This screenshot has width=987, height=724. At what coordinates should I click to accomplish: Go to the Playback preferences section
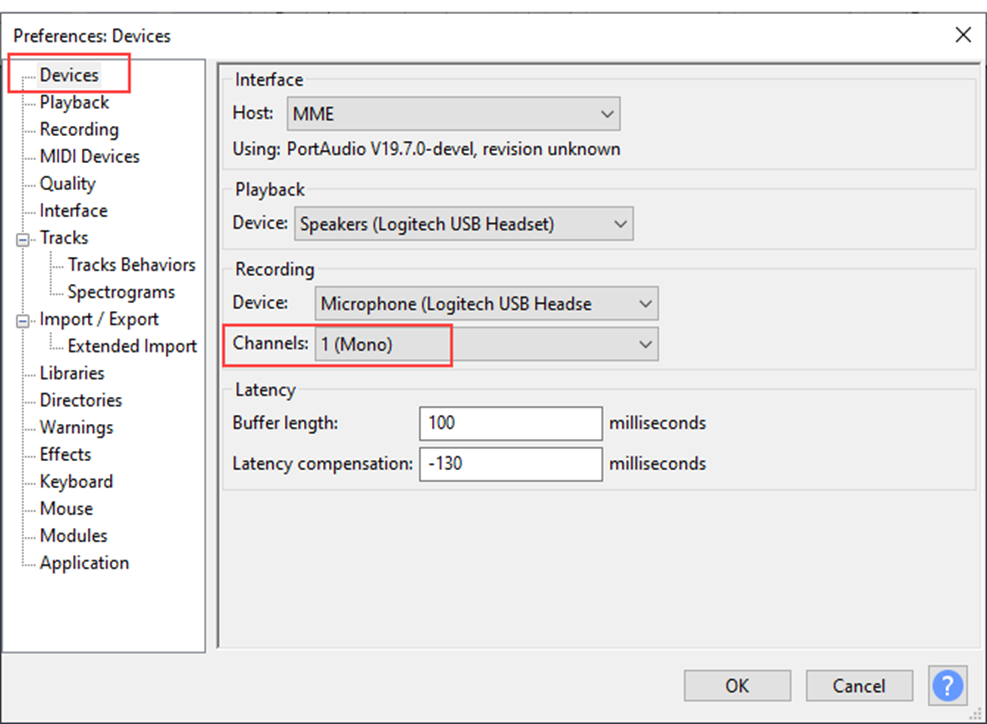(x=74, y=102)
